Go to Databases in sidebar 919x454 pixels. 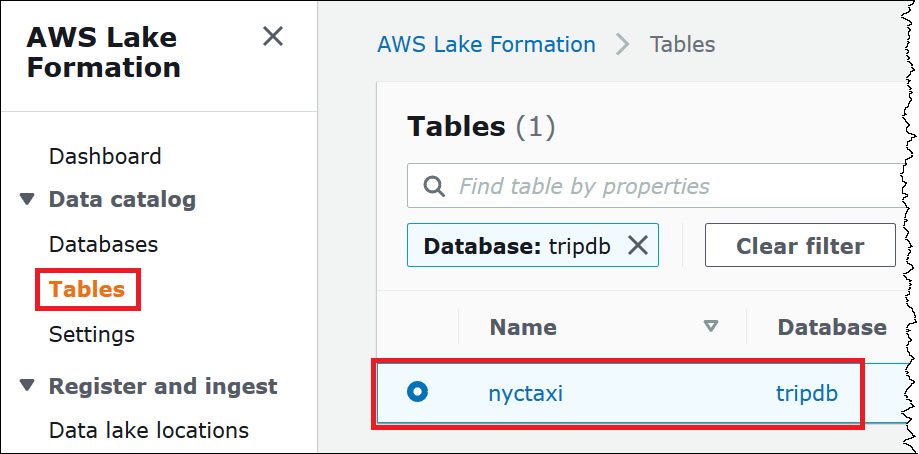[x=103, y=244]
